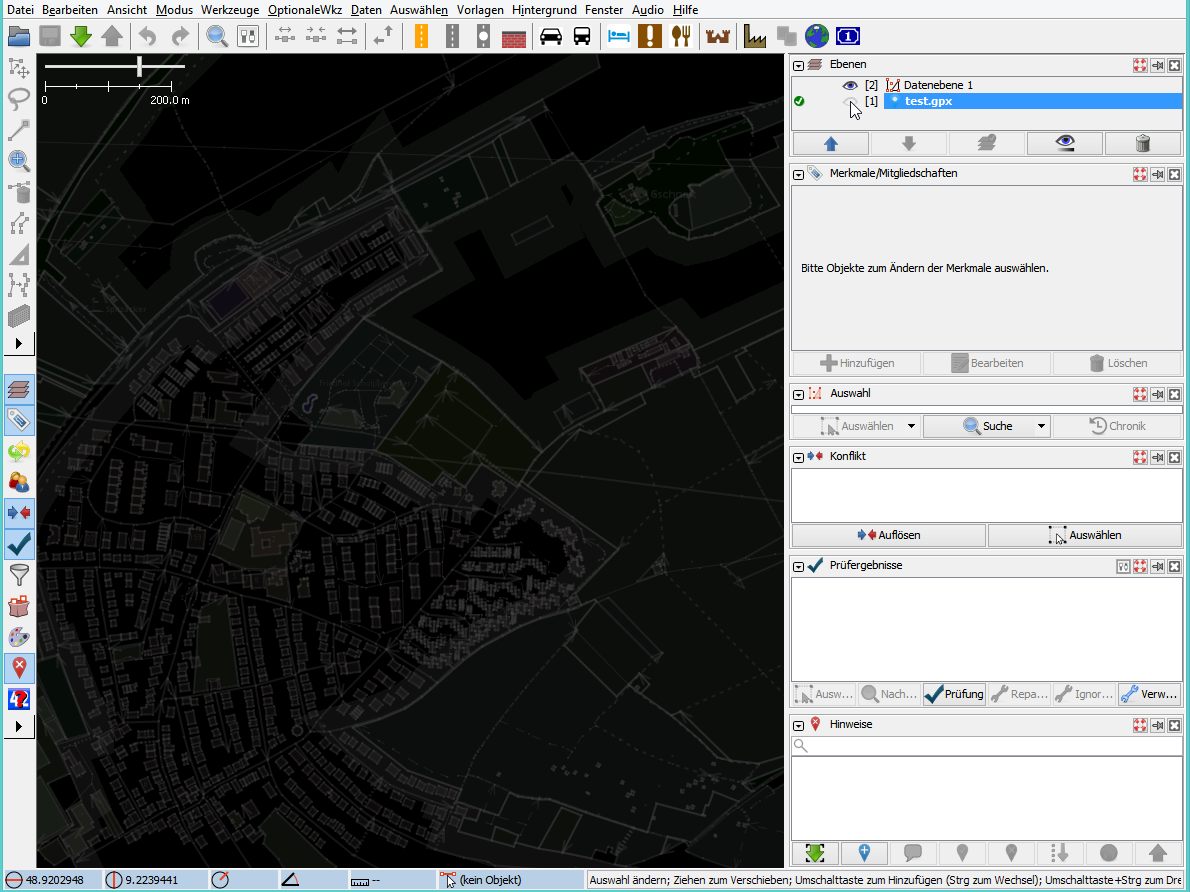Click the bed accommodation preset icon
Image resolution: width=1190 pixels, height=892 pixels.
pyautogui.click(x=619, y=37)
